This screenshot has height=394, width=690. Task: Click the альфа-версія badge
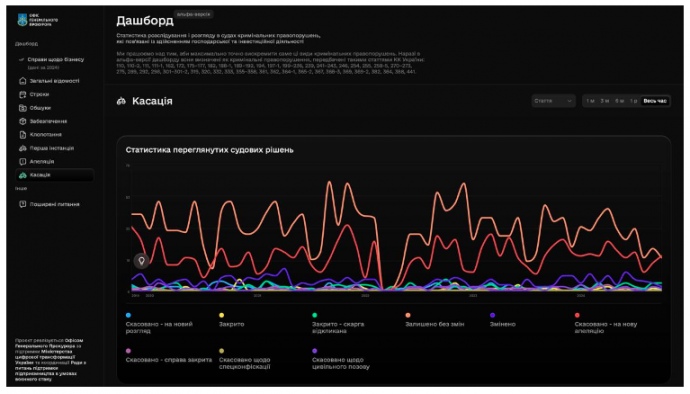point(194,15)
